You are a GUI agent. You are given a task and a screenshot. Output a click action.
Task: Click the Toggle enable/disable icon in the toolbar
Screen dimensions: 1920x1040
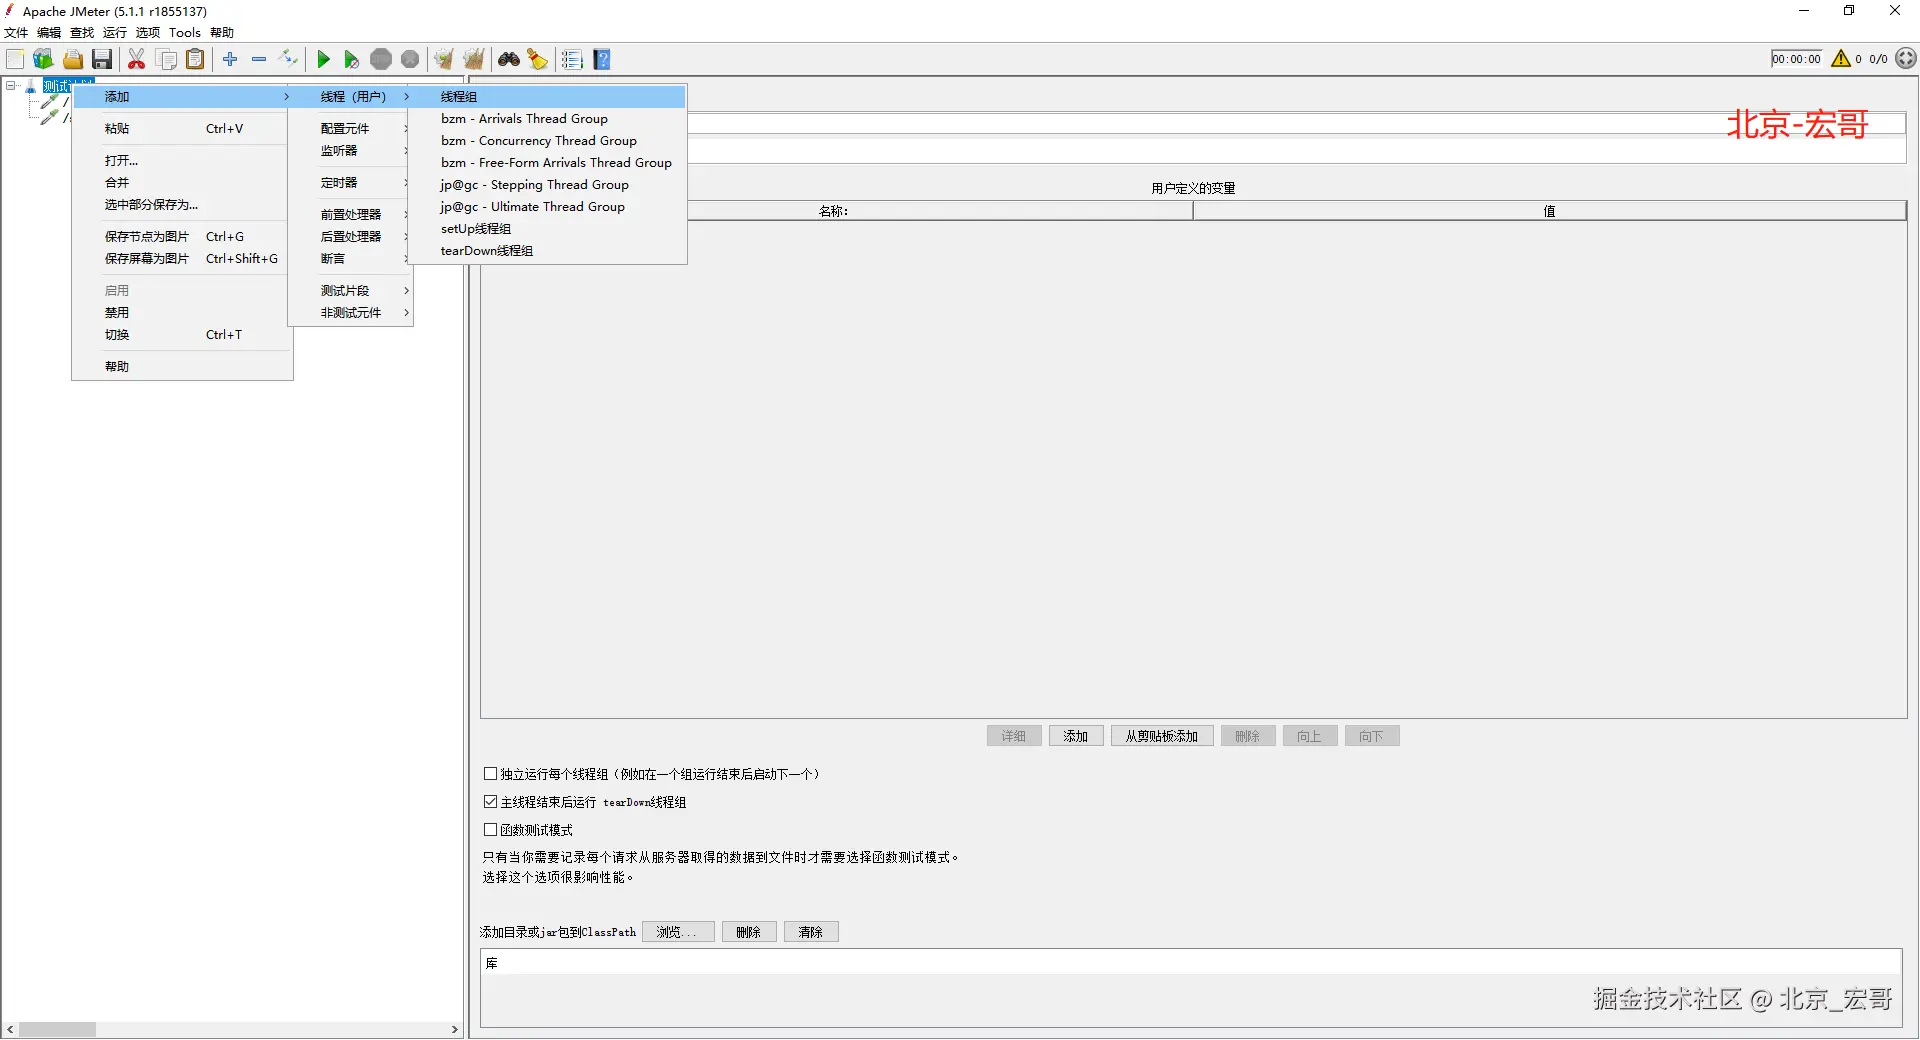288,60
